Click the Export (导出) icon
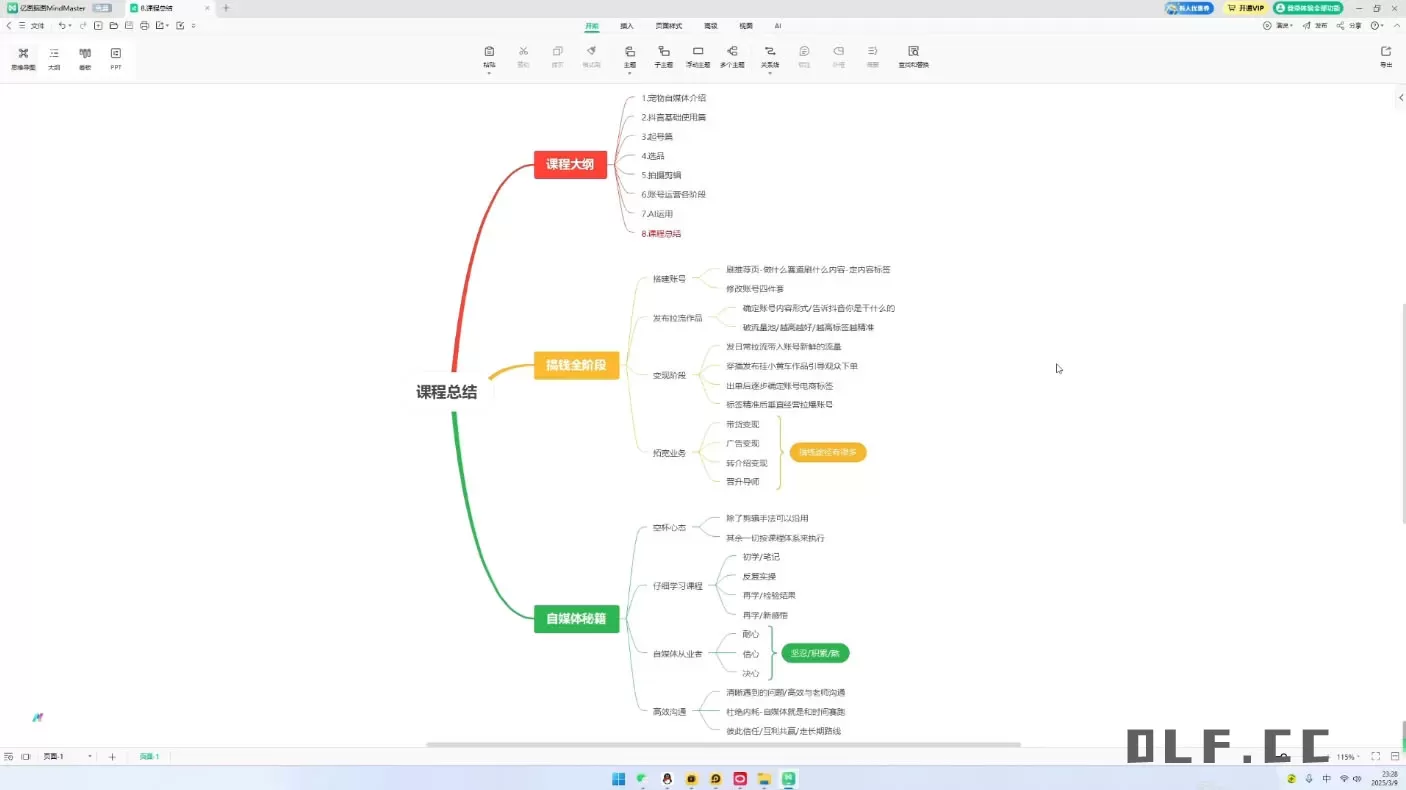The width and height of the screenshot is (1406, 790). pyautogui.click(x=1385, y=56)
